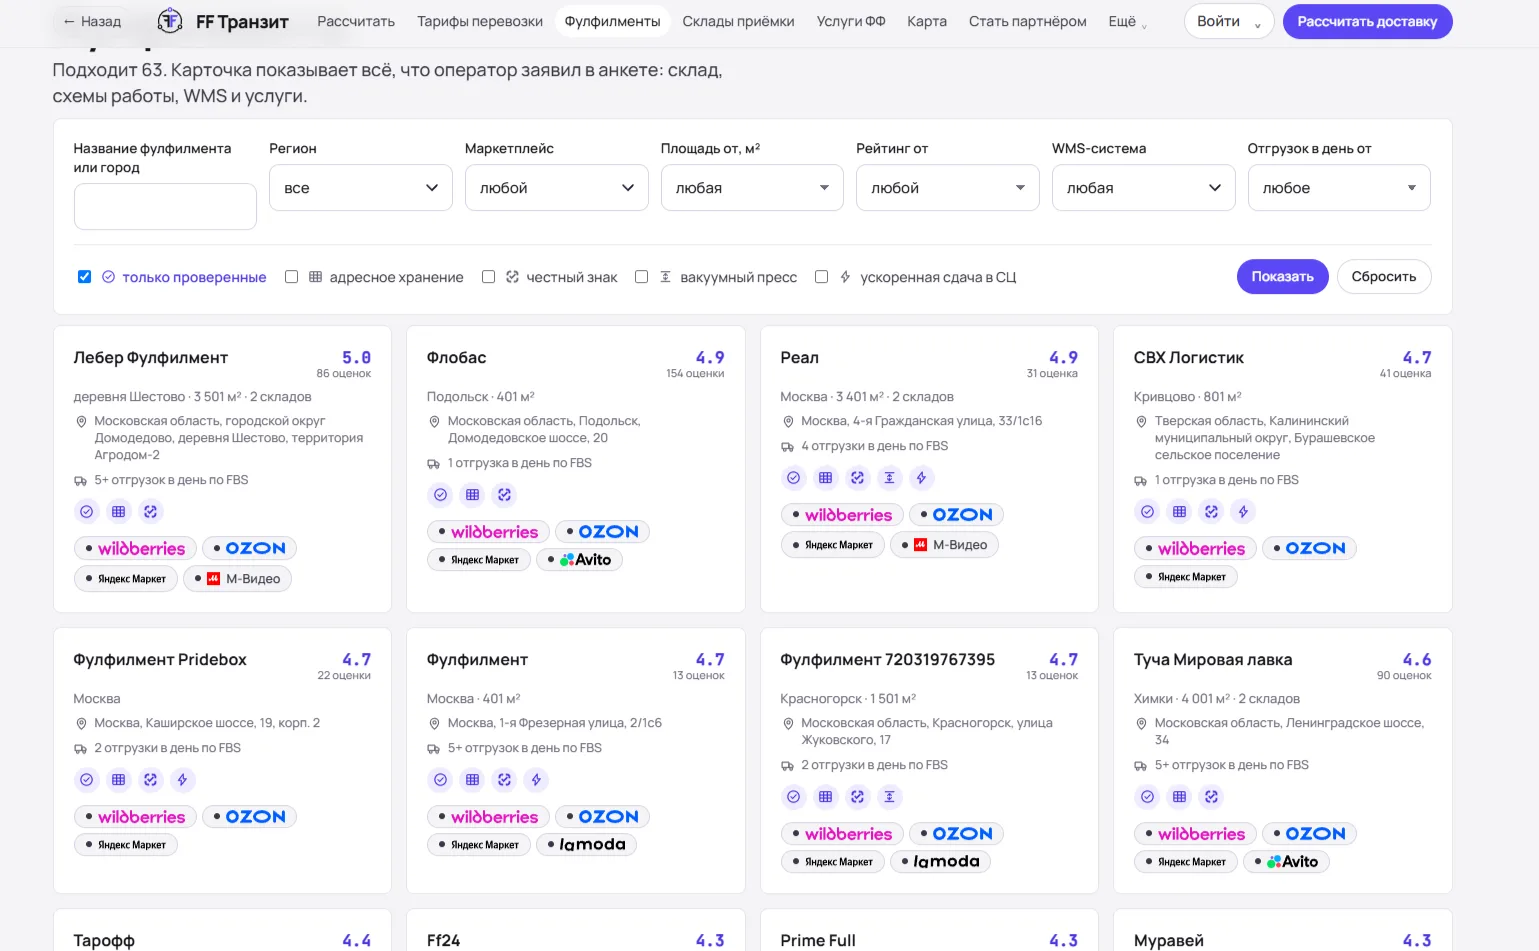
Task: Open Склады приёмки section
Action: (x=738, y=21)
